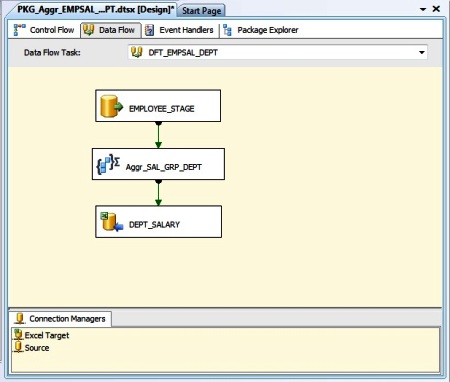Open the Data Flow Task combo box
The height and width of the screenshot is (382, 450).
pyautogui.click(x=277, y=52)
